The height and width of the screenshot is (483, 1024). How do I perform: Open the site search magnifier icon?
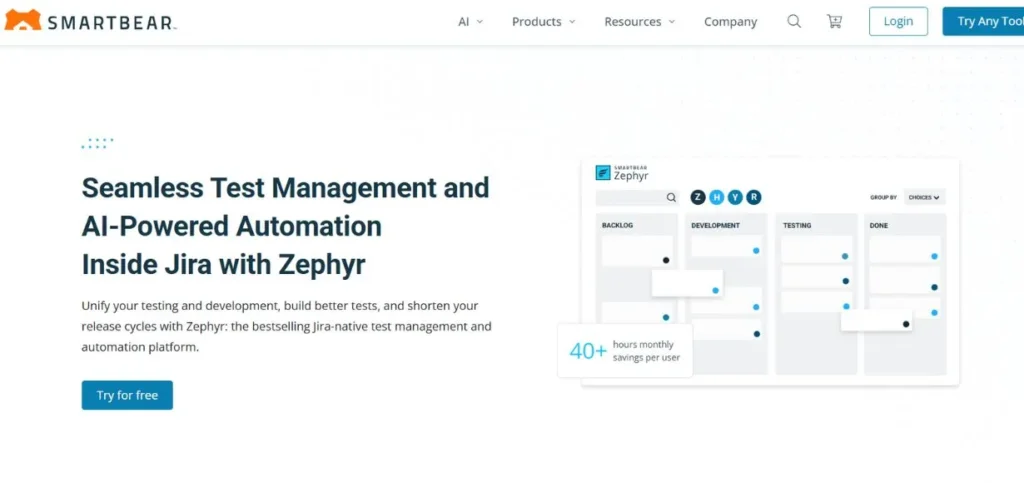(794, 22)
